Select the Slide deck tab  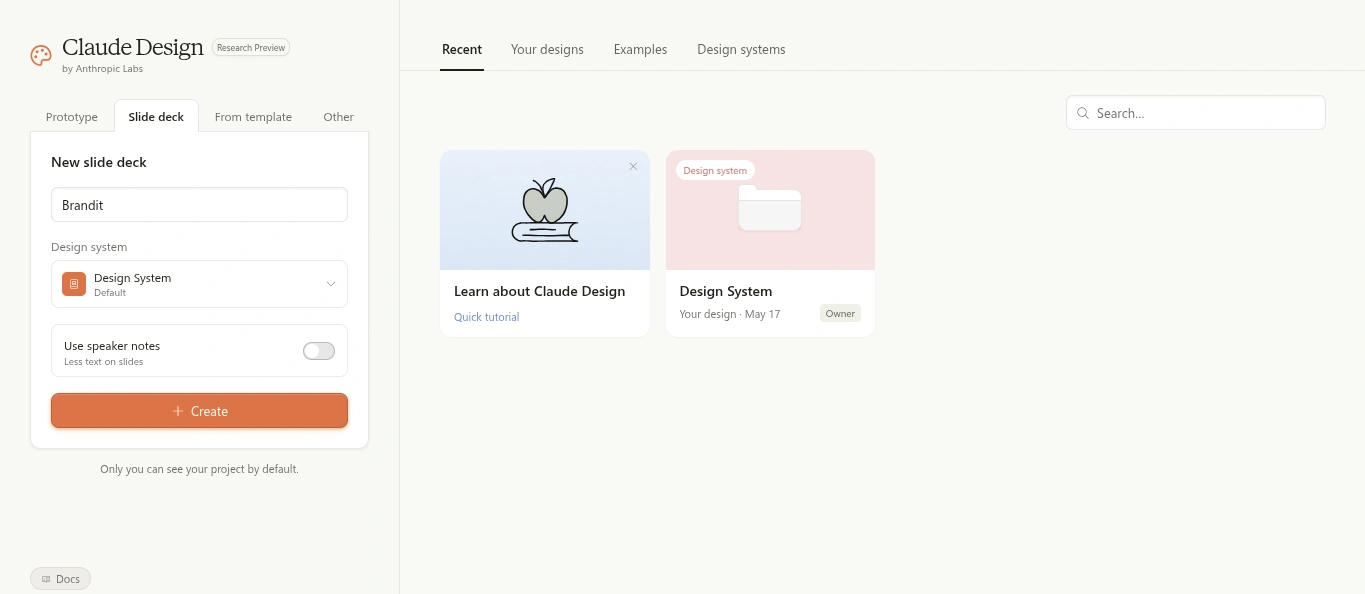(x=156, y=117)
